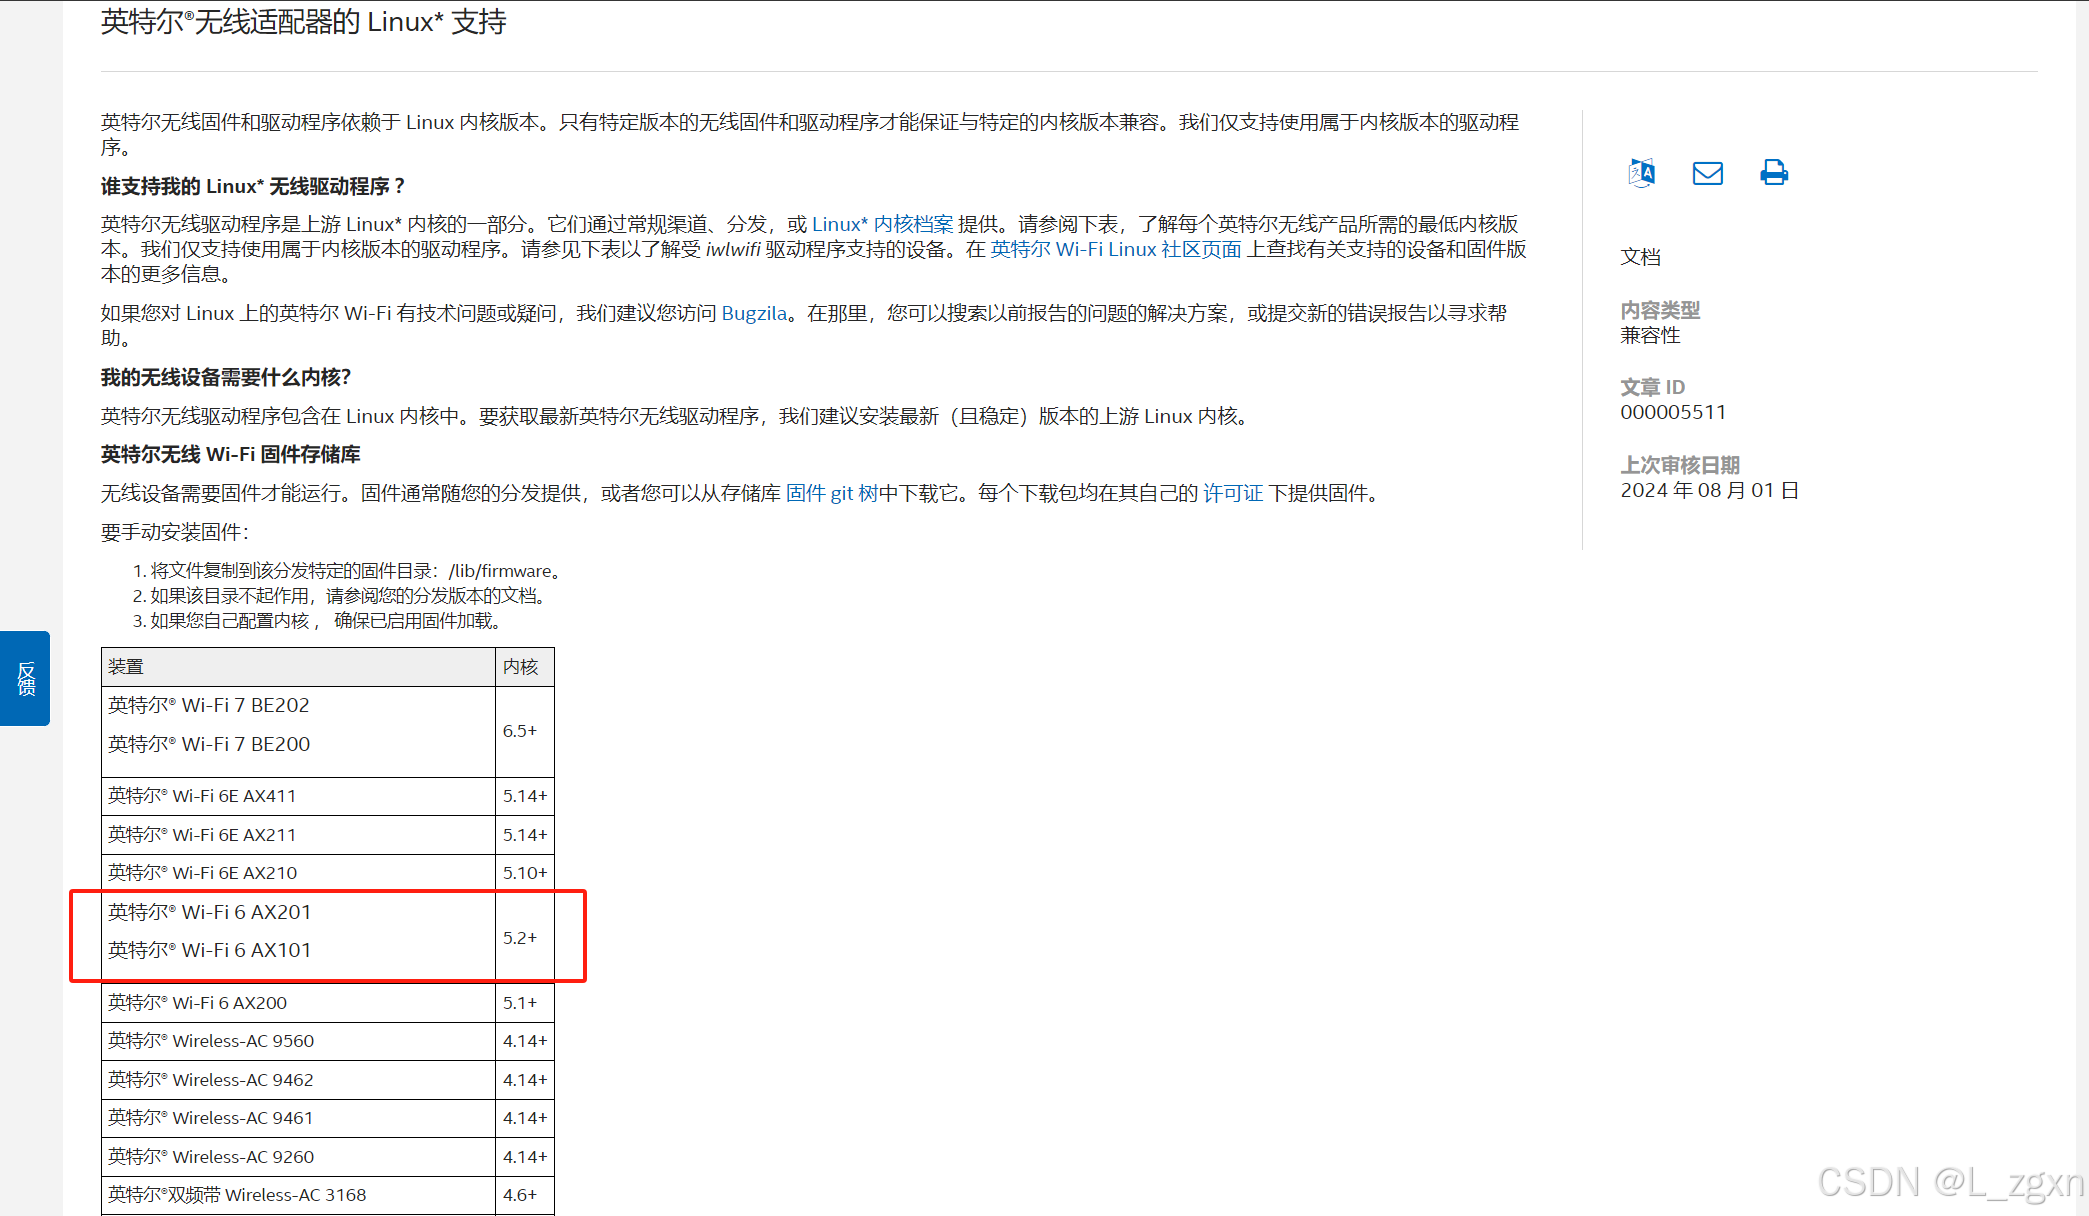Screen dimensions: 2089x1216
Task: Click the 装置 table column header
Action: pyautogui.click(x=126, y=667)
